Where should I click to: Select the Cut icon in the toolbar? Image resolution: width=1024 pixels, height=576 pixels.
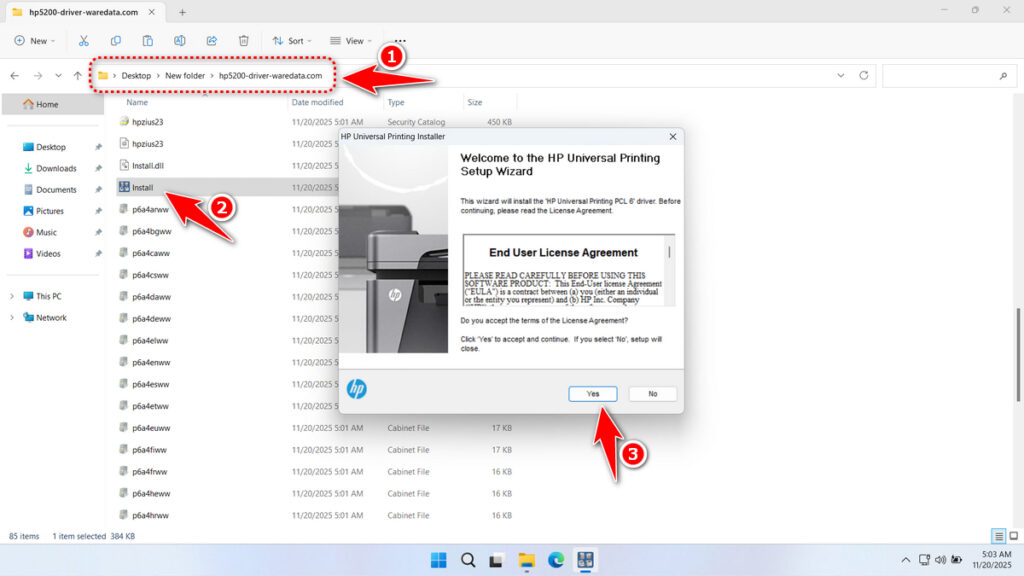click(x=84, y=40)
